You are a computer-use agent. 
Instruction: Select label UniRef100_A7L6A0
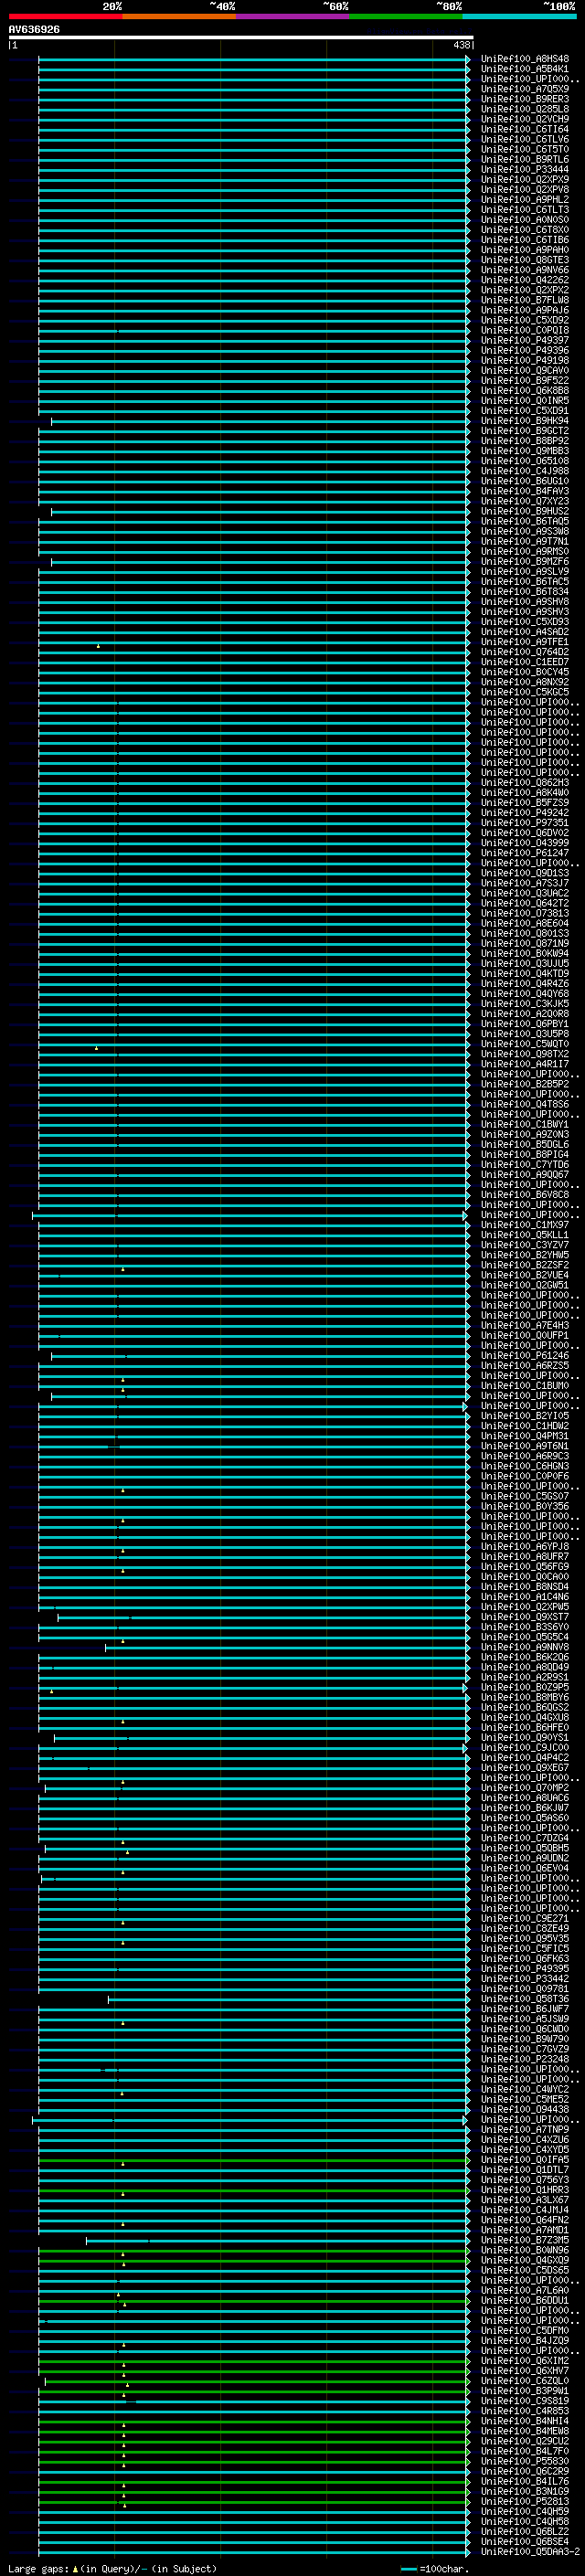525,2290
